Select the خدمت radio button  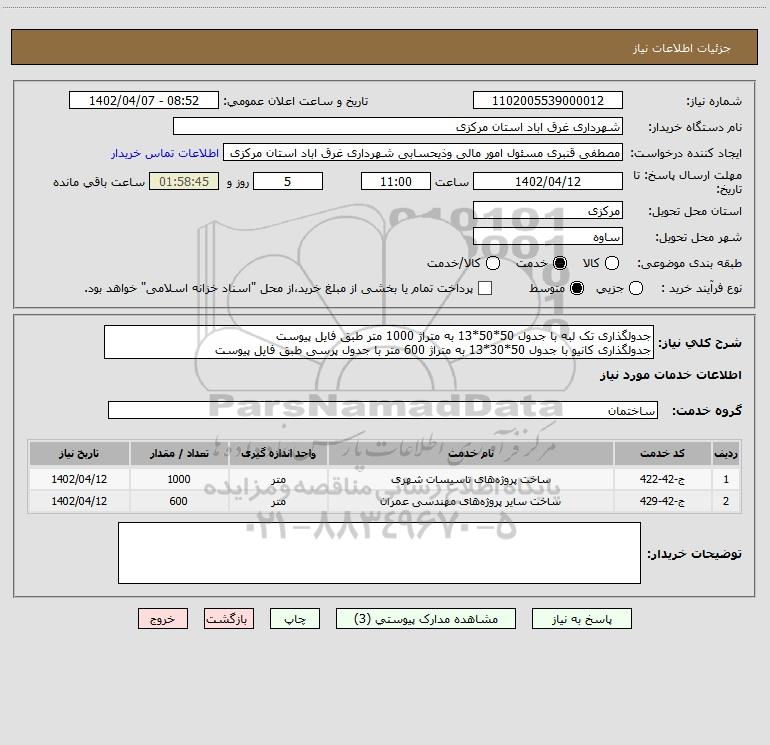pyautogui.click(x=560, y=263)
